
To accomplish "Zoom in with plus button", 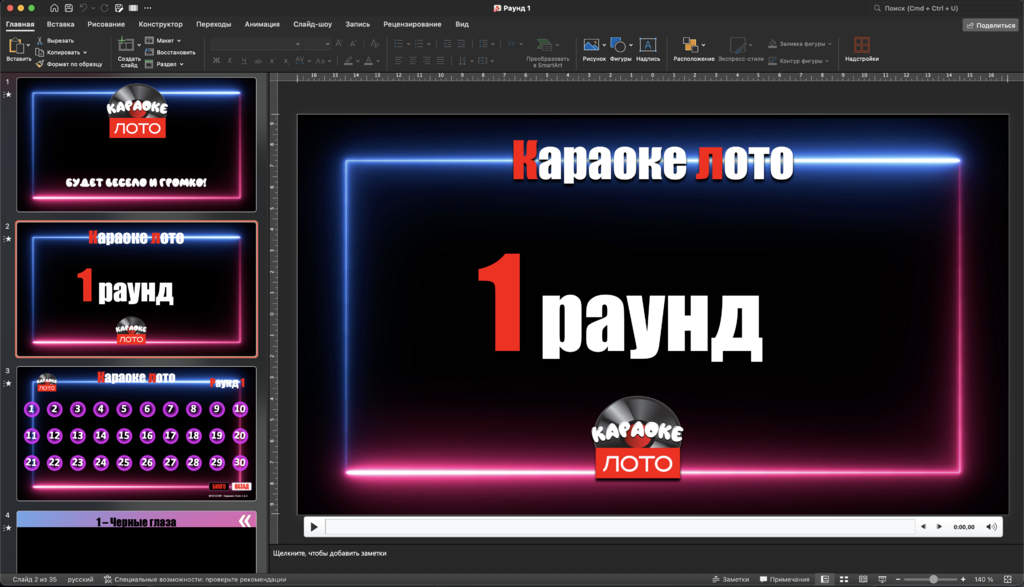I will coord(963,579).
